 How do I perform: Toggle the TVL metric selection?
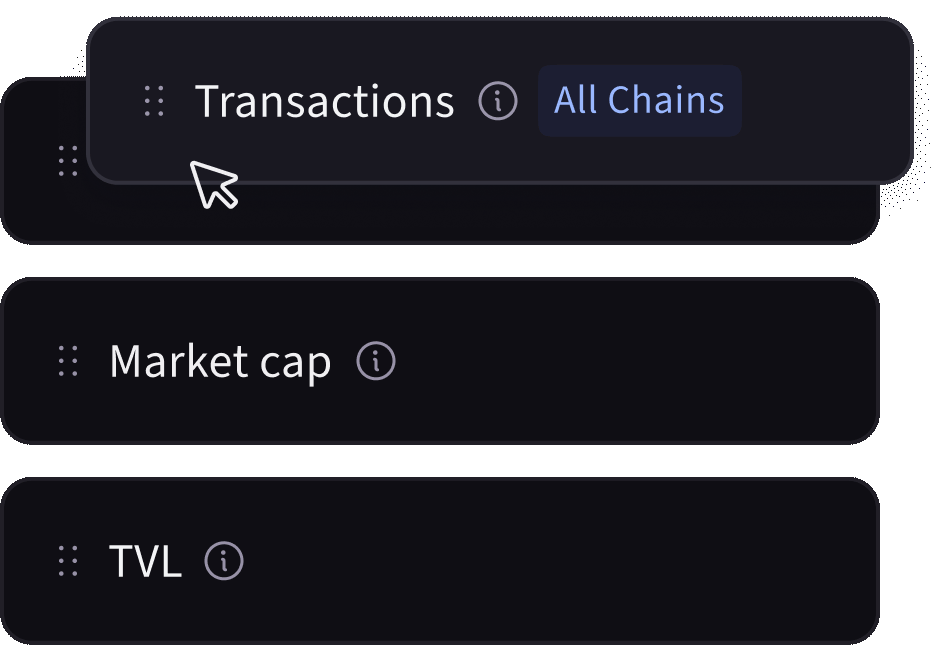(x=144, y=560)
